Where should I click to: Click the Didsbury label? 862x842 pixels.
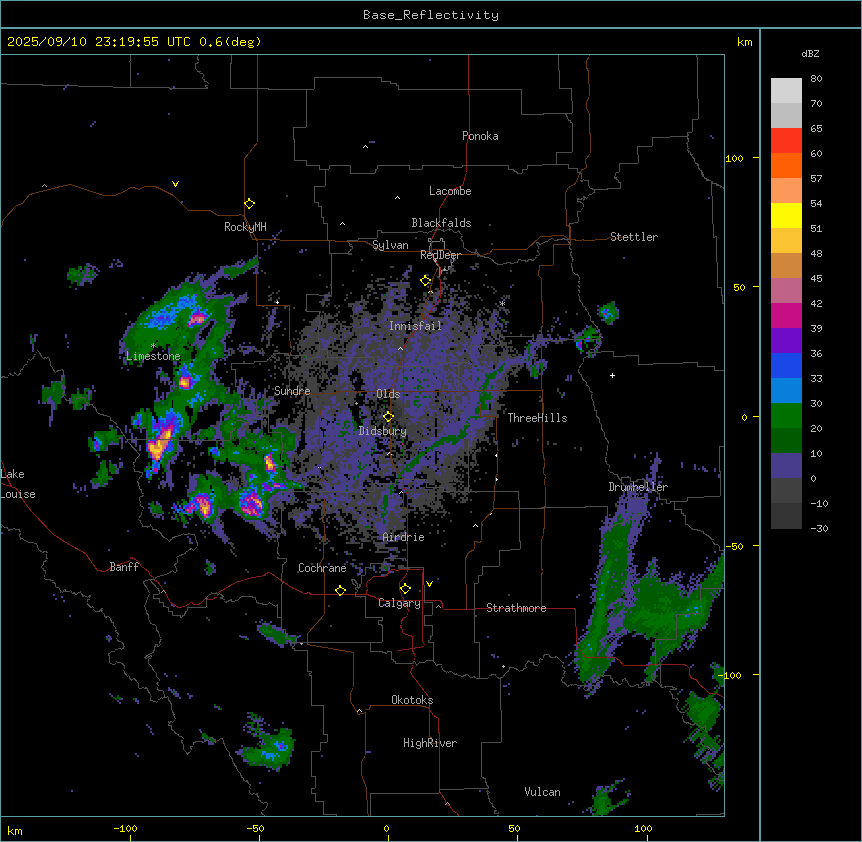383,431
